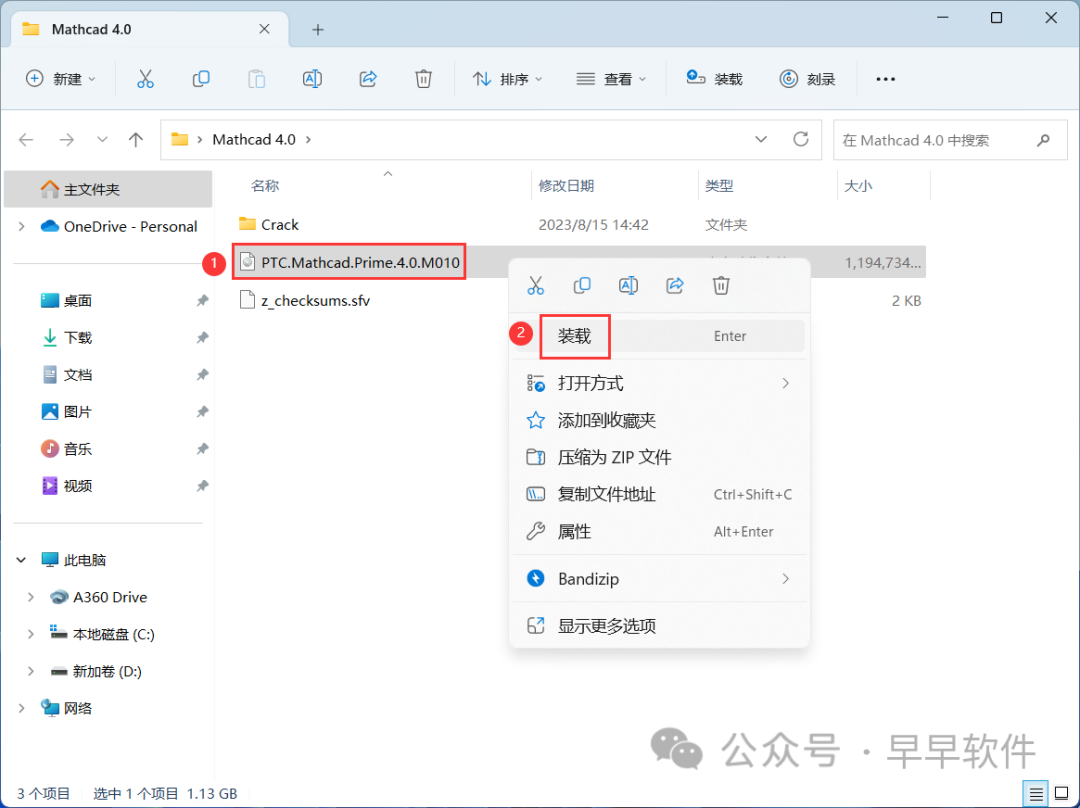The height and width of the screenshot is (808, 1080).
Task: Click the chevron after Mathcad 4.0 breadcrumb
Action: pyautogui.click(x=308, y=140)
